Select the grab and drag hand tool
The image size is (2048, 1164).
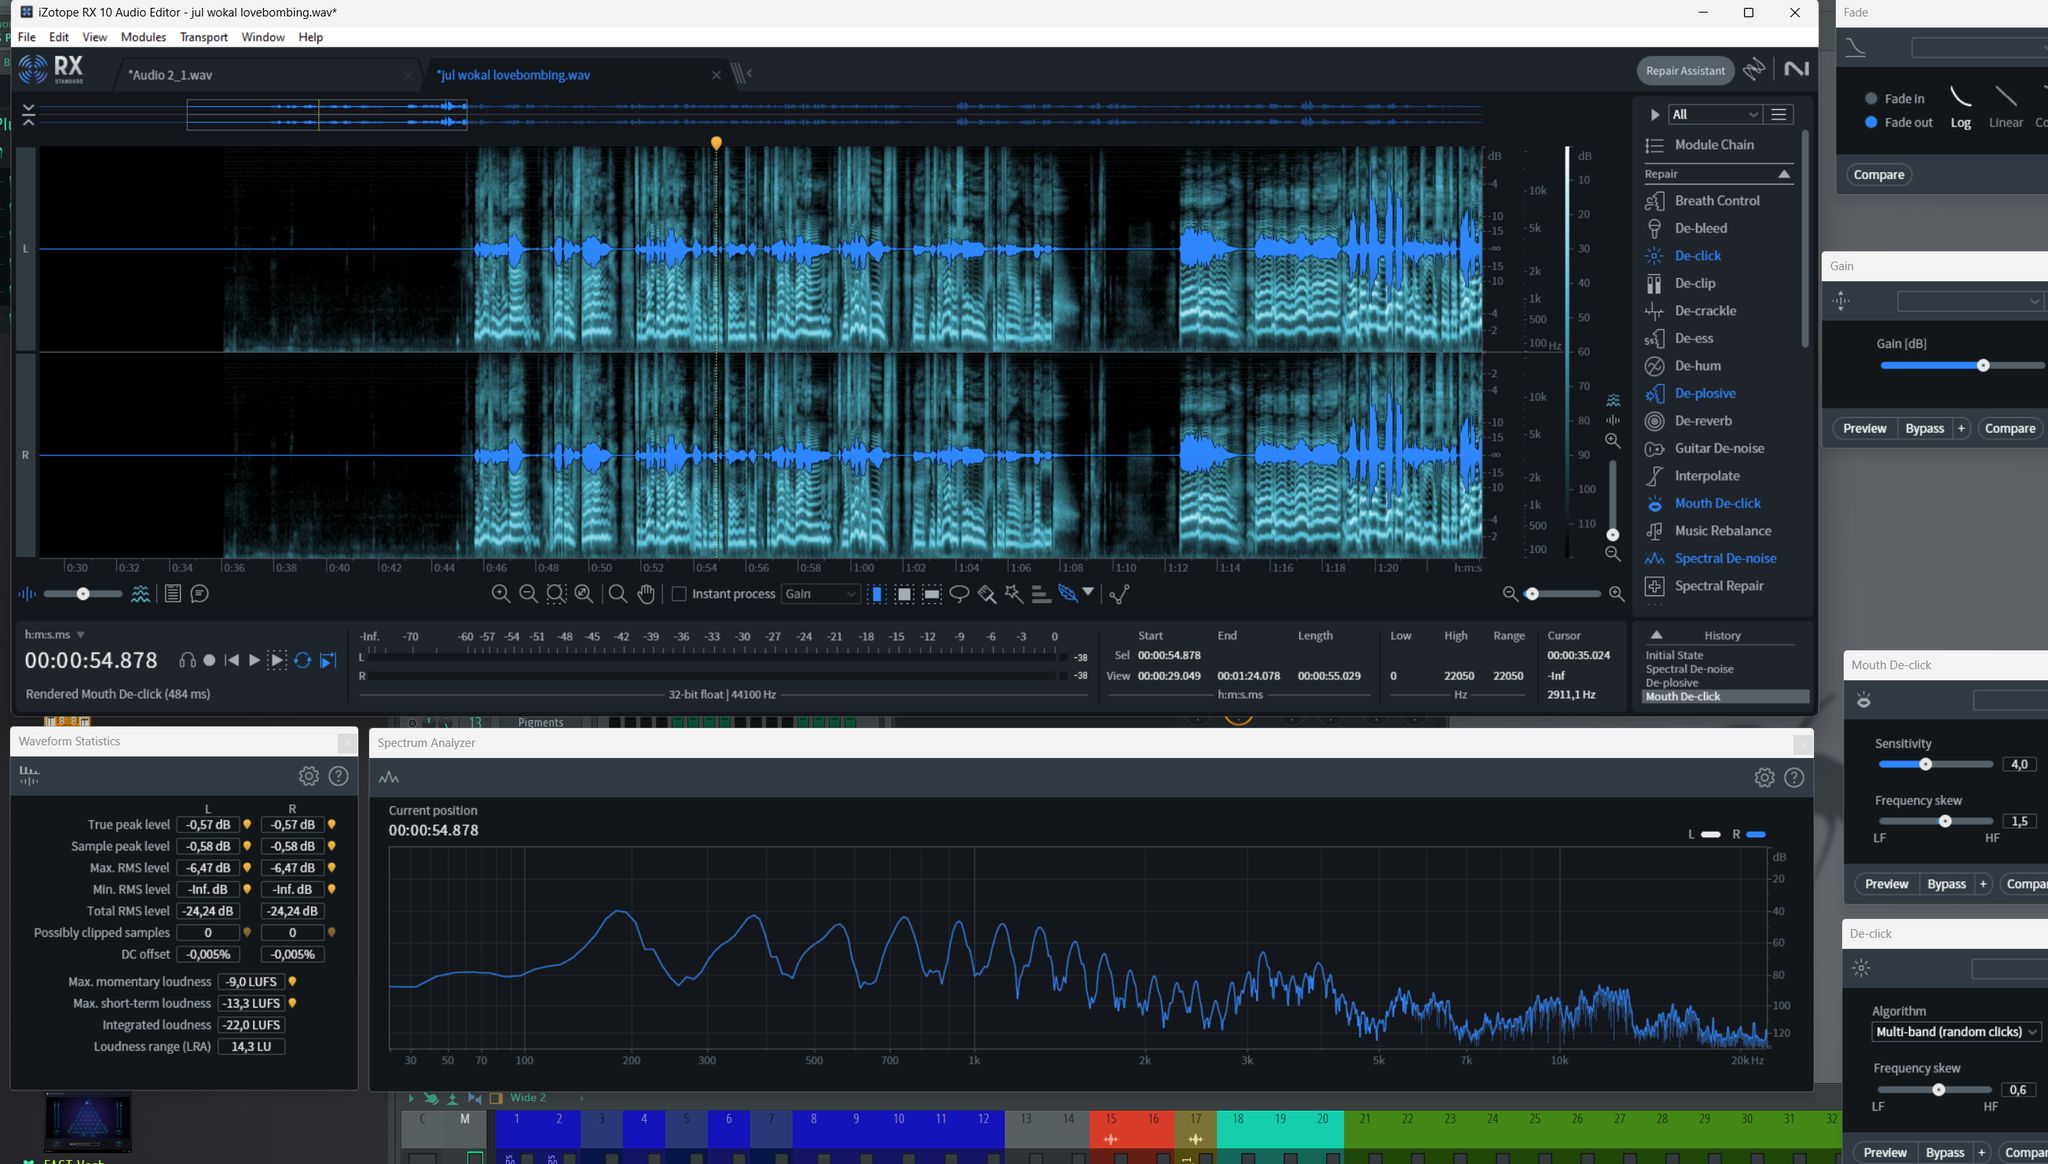coord(646,594)
